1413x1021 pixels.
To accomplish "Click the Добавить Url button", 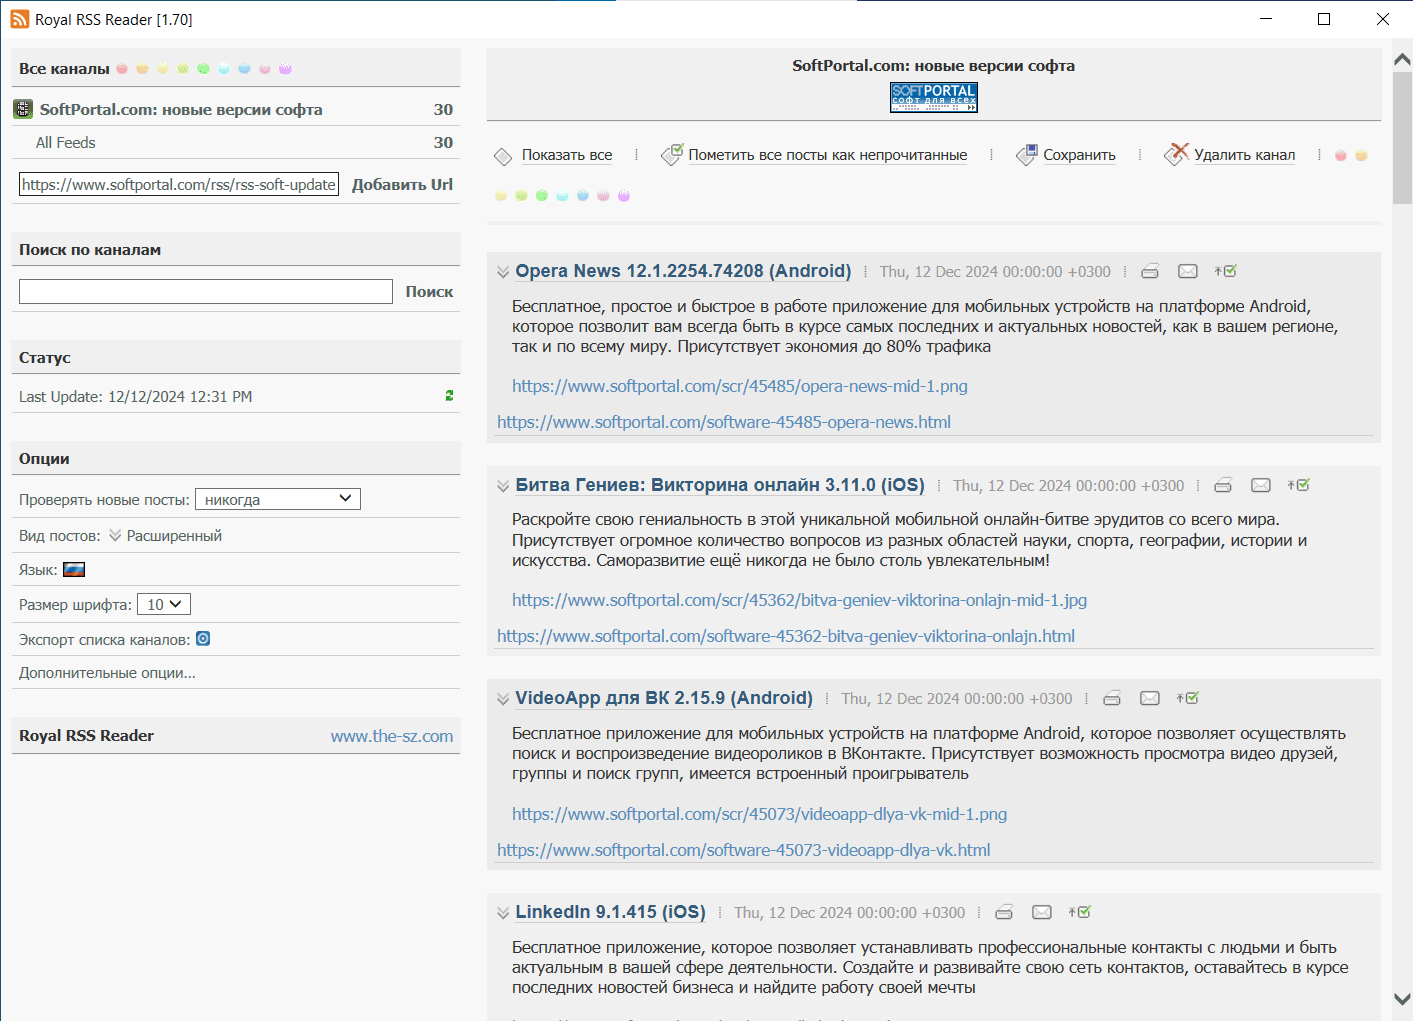I will tap(402, 184).
